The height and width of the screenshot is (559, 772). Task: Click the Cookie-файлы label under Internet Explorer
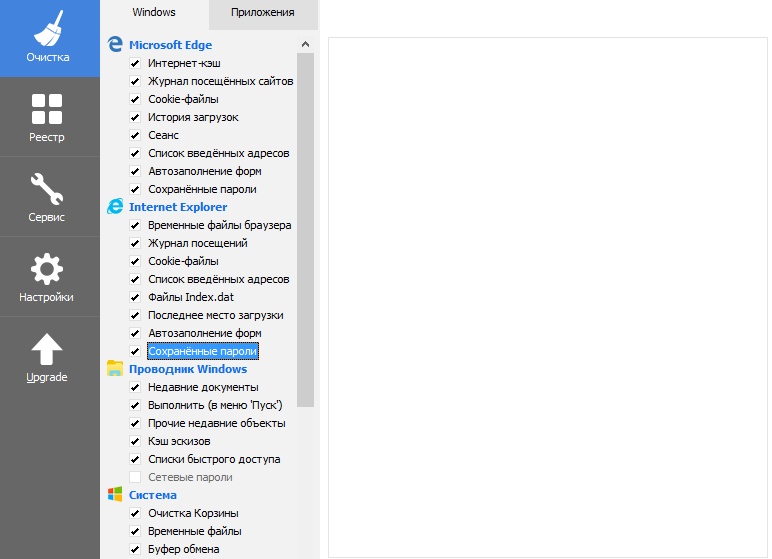pyautogui.click(x=183, y=261)
